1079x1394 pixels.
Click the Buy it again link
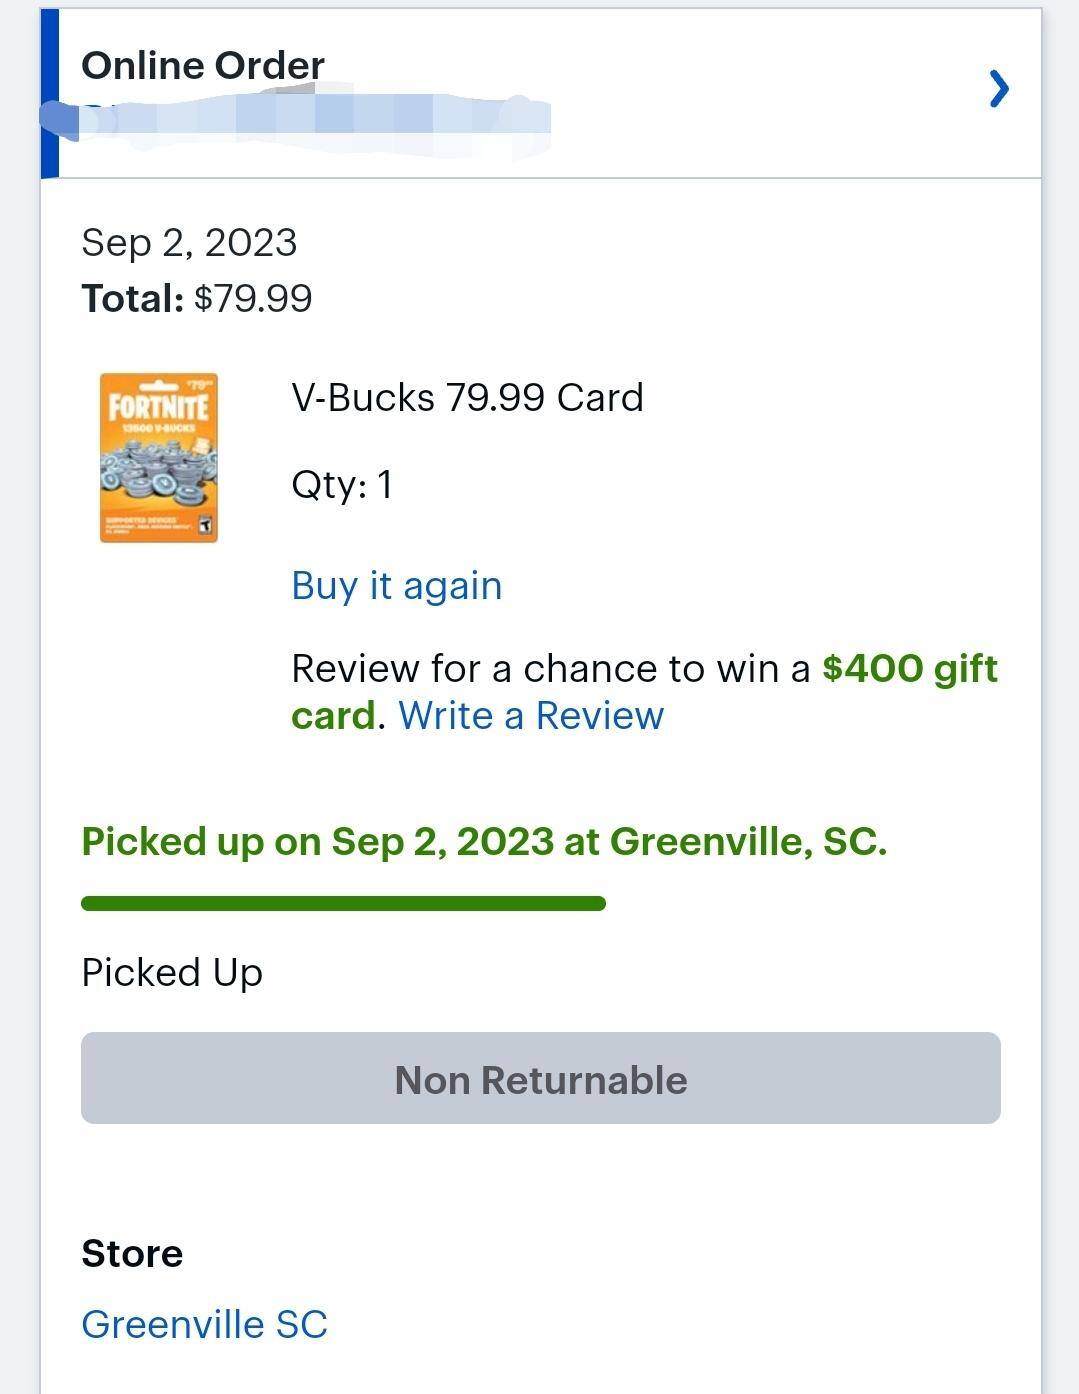pyautogui.click(x=396, y=586)
